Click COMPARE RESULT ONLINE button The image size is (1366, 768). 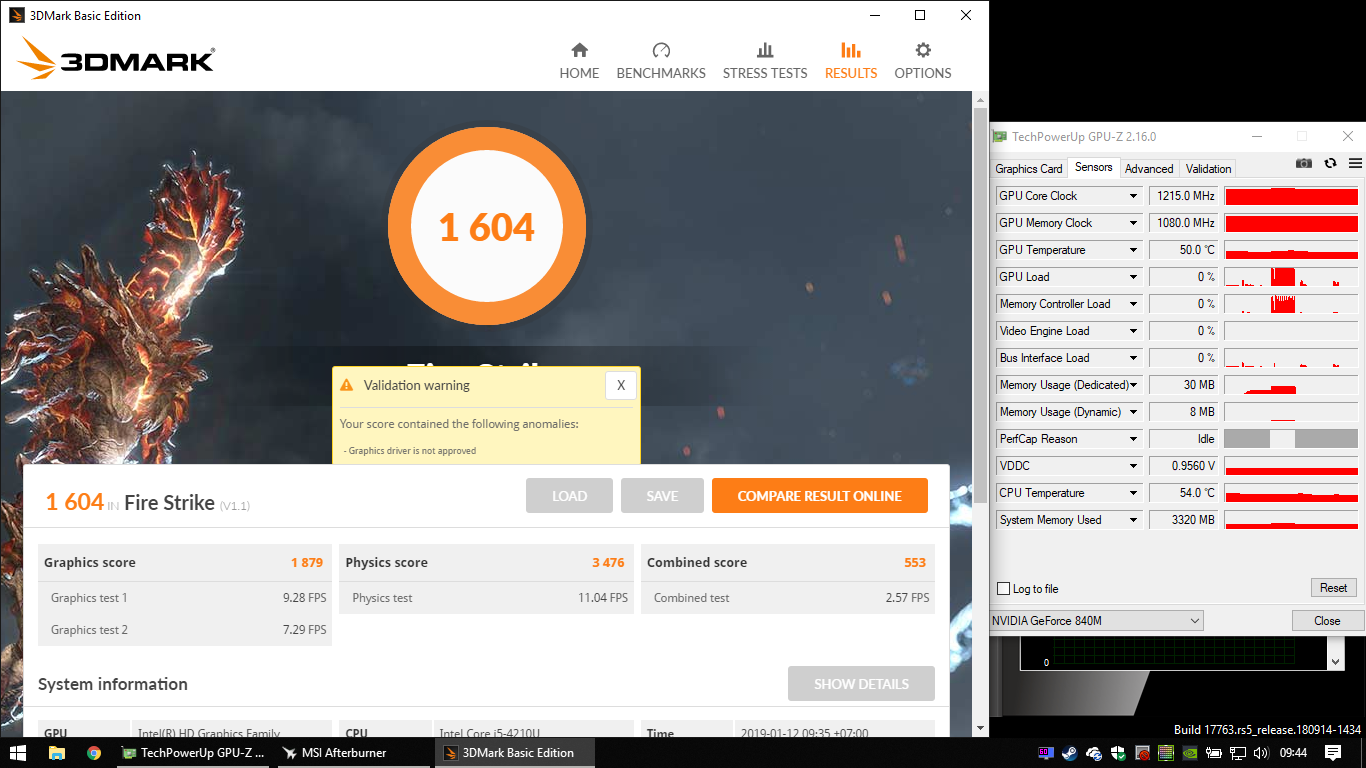(820, 496)
